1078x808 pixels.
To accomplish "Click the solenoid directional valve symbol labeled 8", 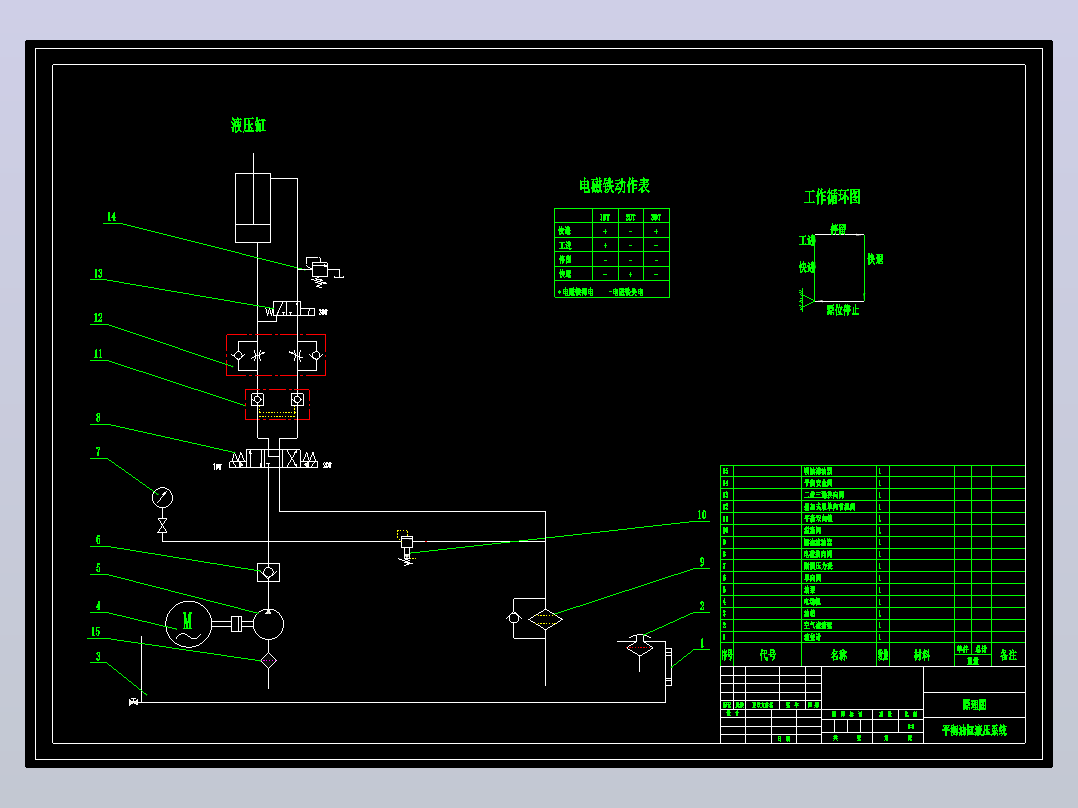I will point(274,459).
